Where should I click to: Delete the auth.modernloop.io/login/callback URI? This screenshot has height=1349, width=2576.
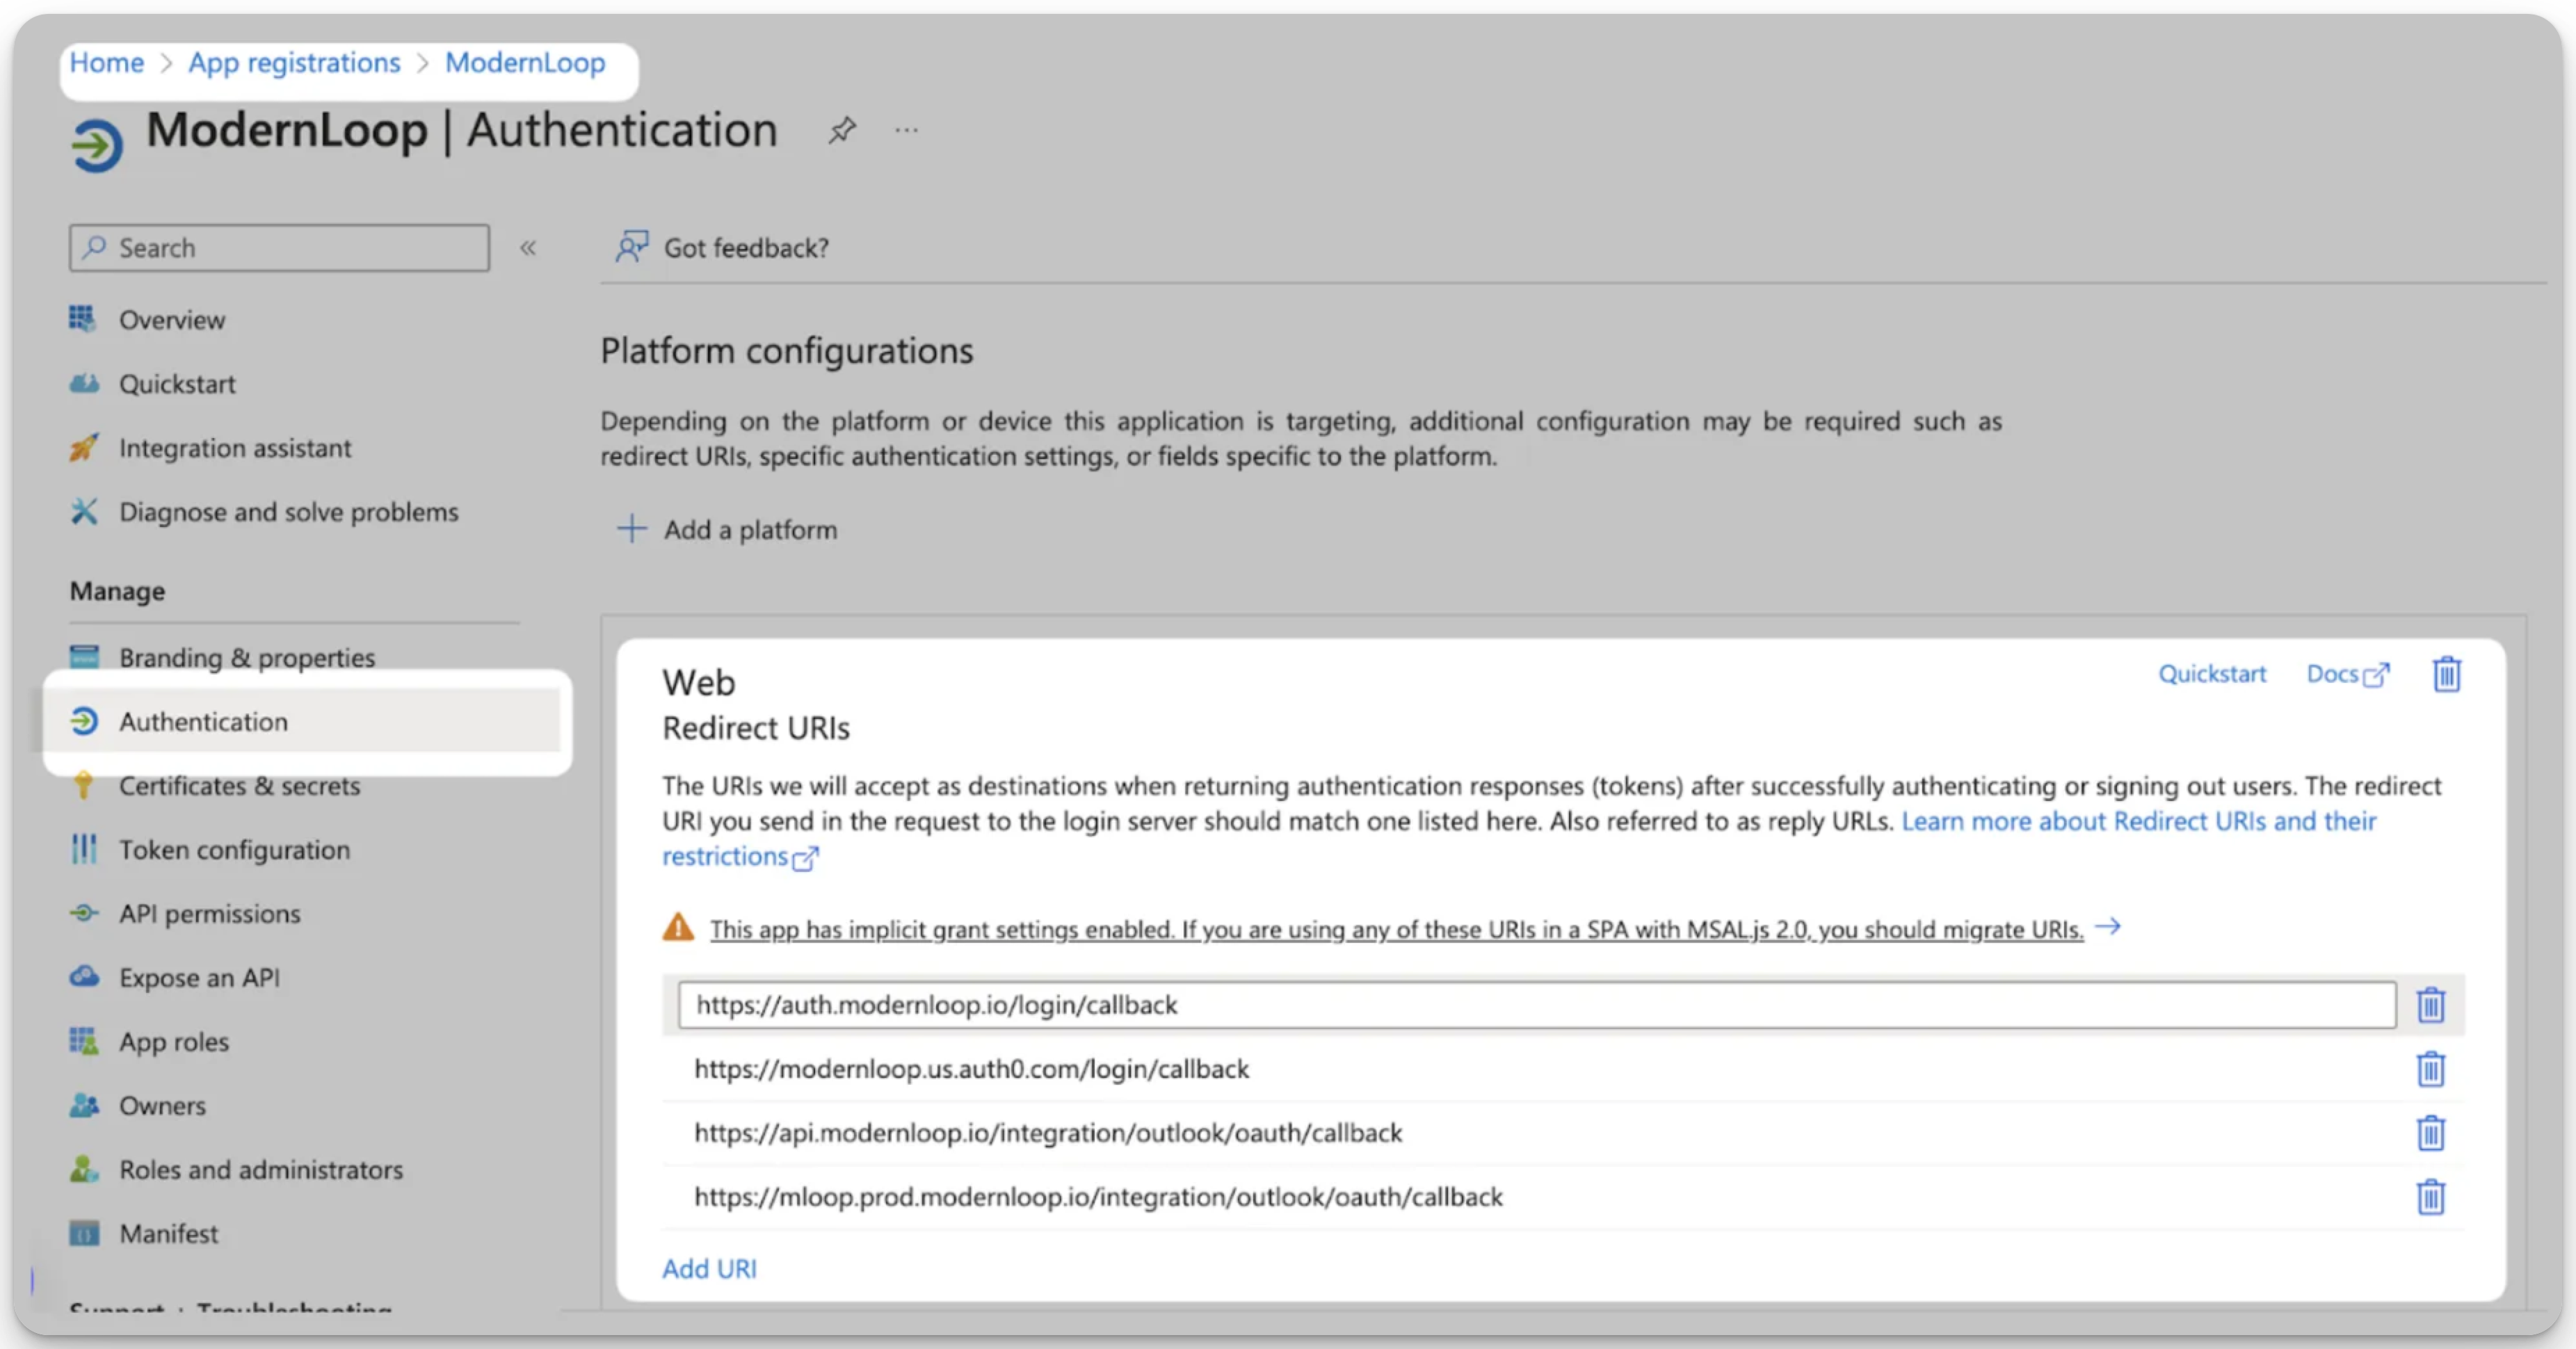(x=2430, y=1005)
